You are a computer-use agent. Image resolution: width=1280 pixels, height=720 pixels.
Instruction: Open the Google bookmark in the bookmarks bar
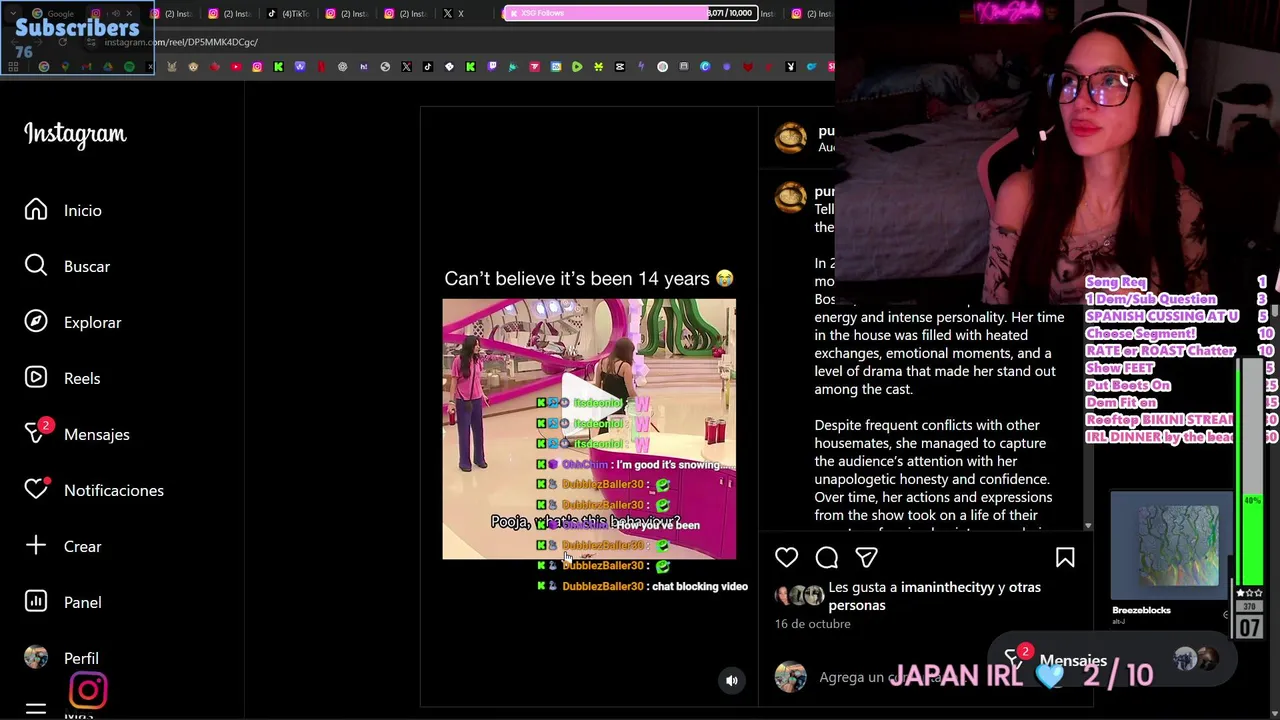pyautogui.click(x=44, y=67)
